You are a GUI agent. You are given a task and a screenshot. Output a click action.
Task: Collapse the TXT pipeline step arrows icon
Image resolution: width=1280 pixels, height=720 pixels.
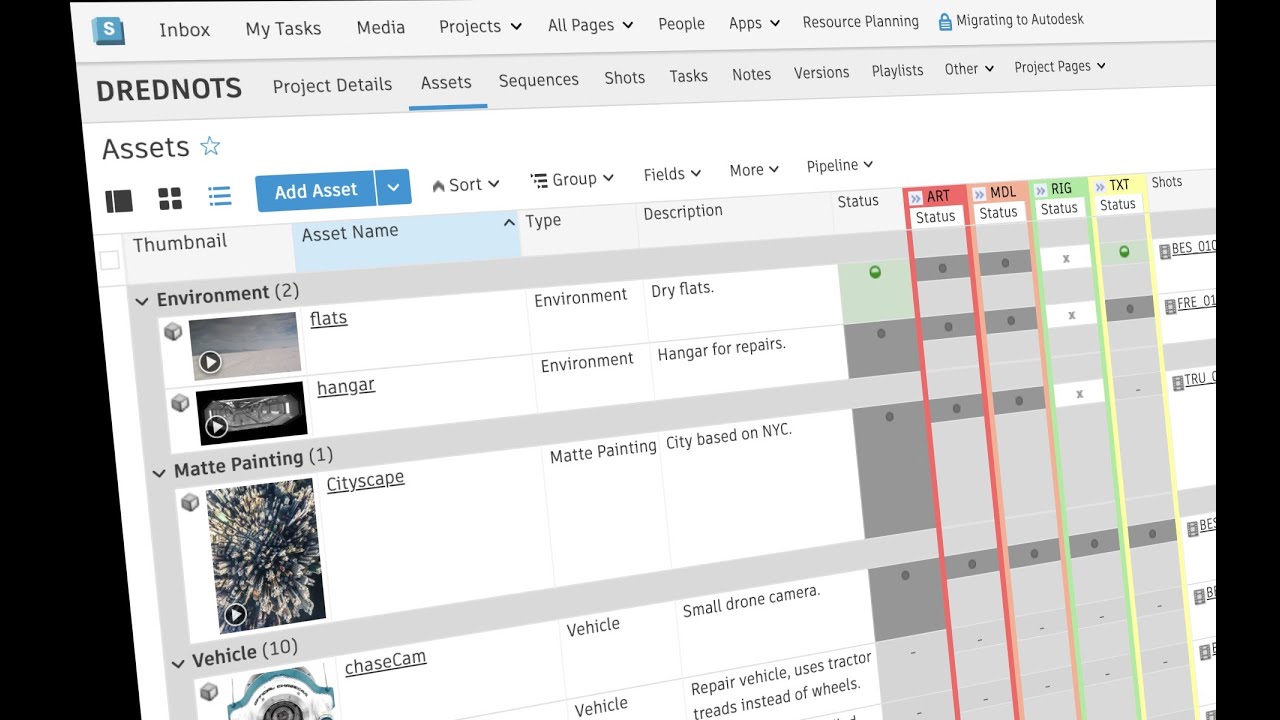tap(1100, 186)
